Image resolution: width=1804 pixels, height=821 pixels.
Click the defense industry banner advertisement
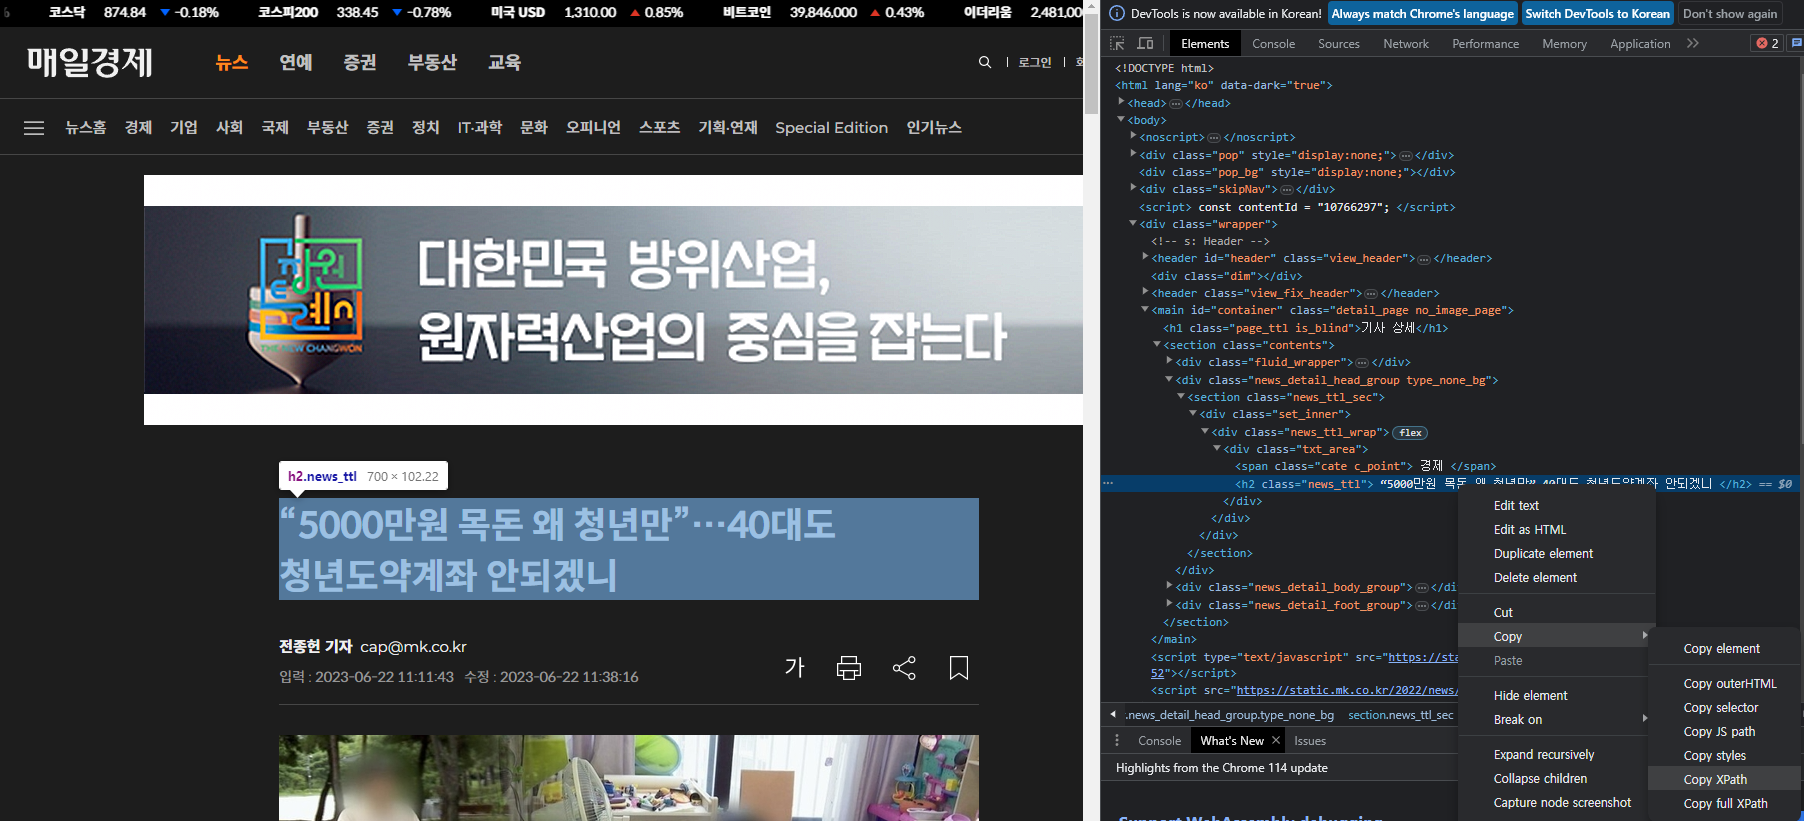tap(613, 300)
